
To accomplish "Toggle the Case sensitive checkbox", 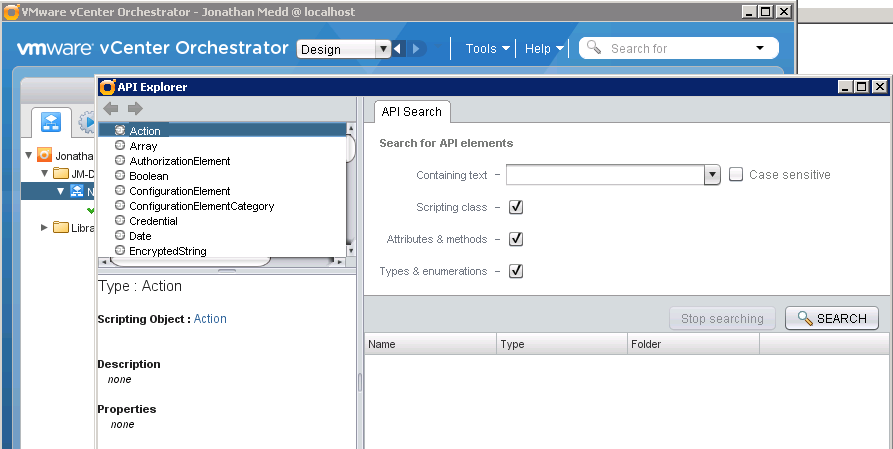I will [x=736, y=174].
